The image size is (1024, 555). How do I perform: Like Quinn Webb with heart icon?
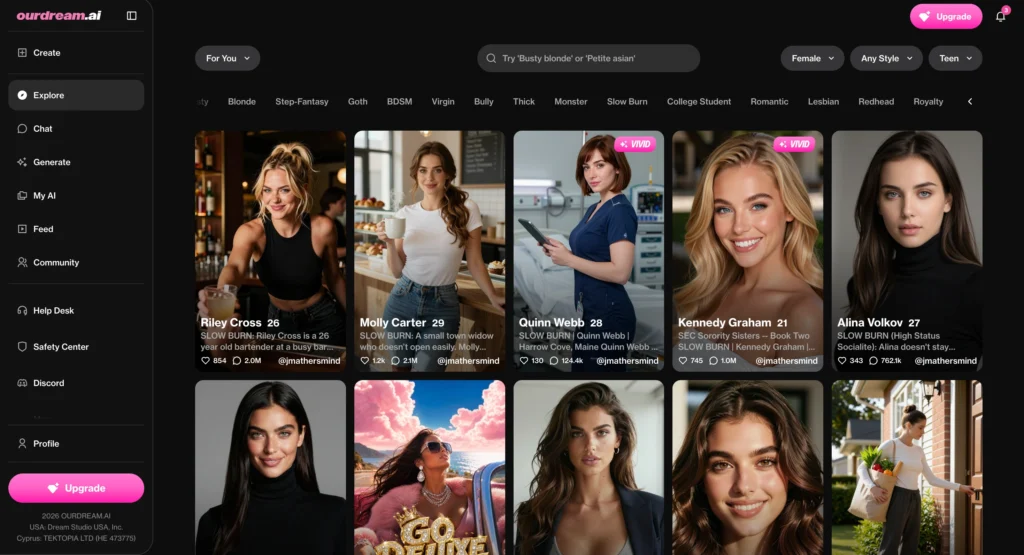pos(524,360)
